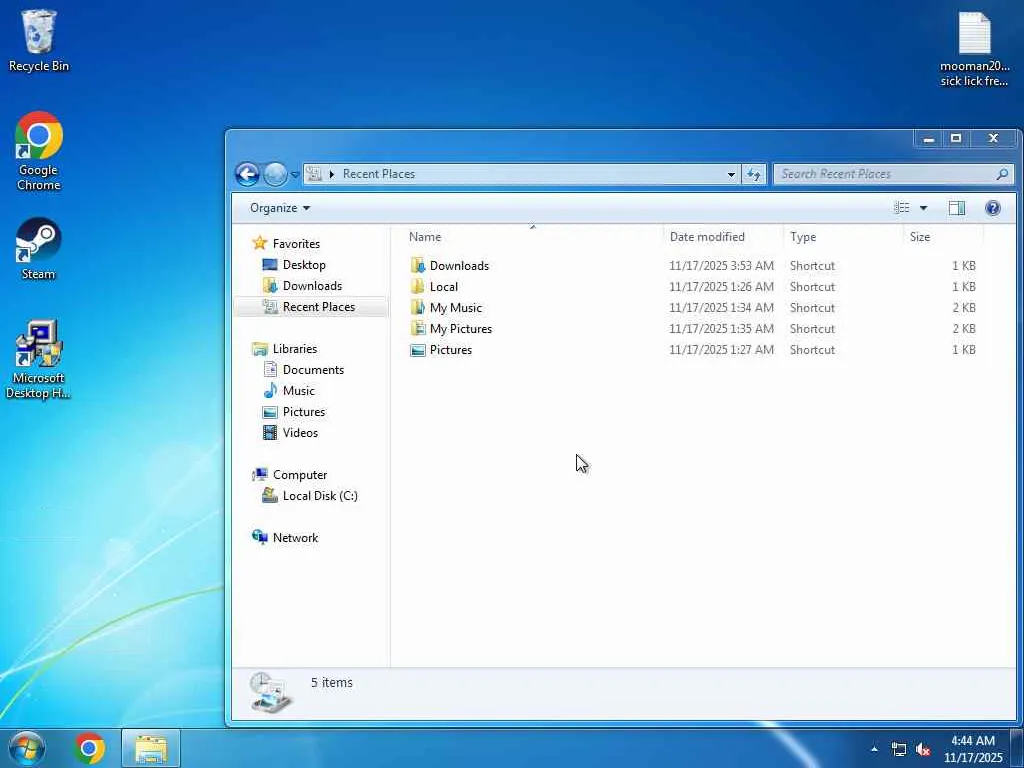1024x768 pixels.
Task: Open the network status tray icon
Action: (899, 749)
